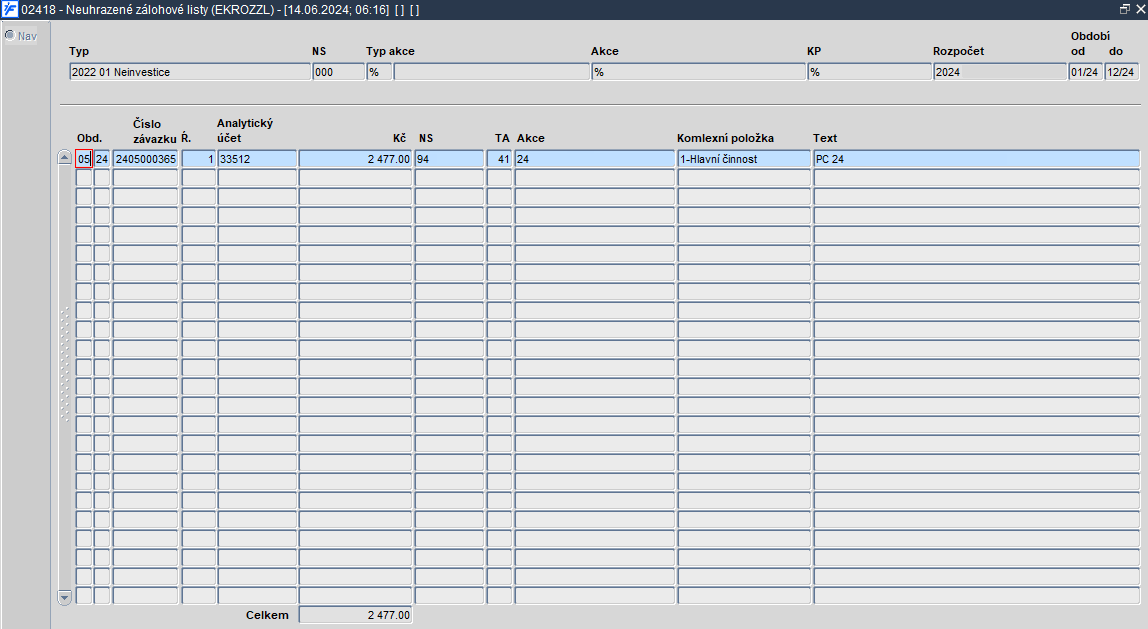The width and height of the screenshot is (1148, 629).
Task: Select the Analytický účet cell 33512
Action: tap(257, 159)
